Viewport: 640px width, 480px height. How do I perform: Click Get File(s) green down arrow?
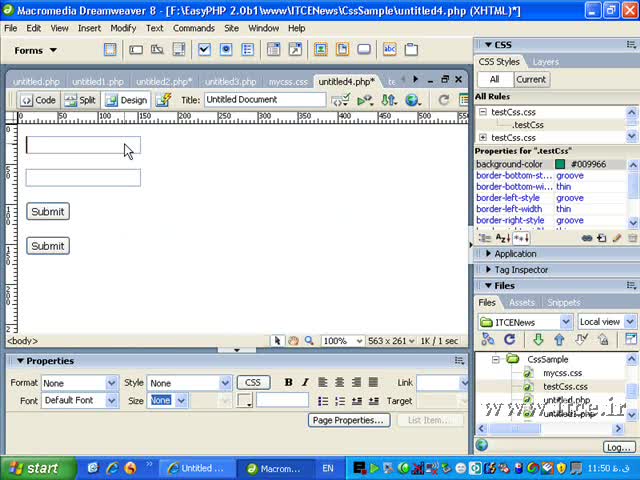click(538, 339)
